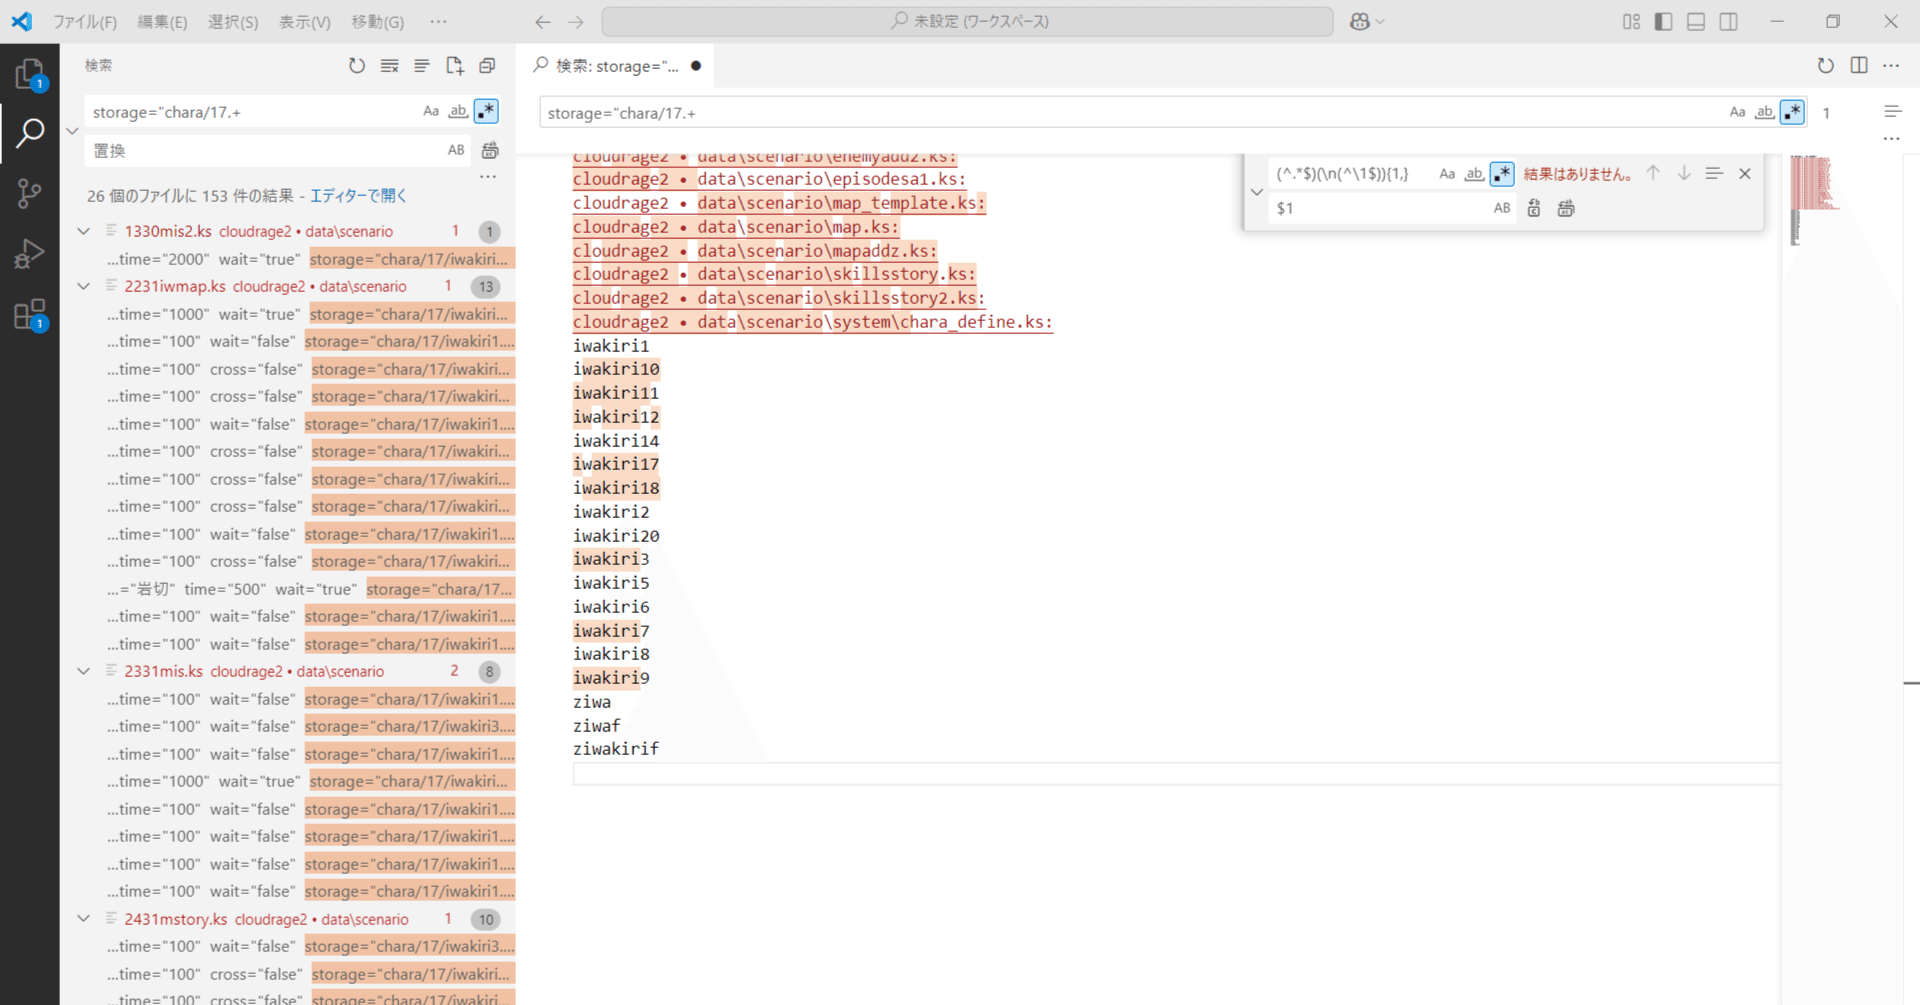Open the Search view in activity bar
This screenshot has width=1920, height=1005.
click(x=29, y=132)
